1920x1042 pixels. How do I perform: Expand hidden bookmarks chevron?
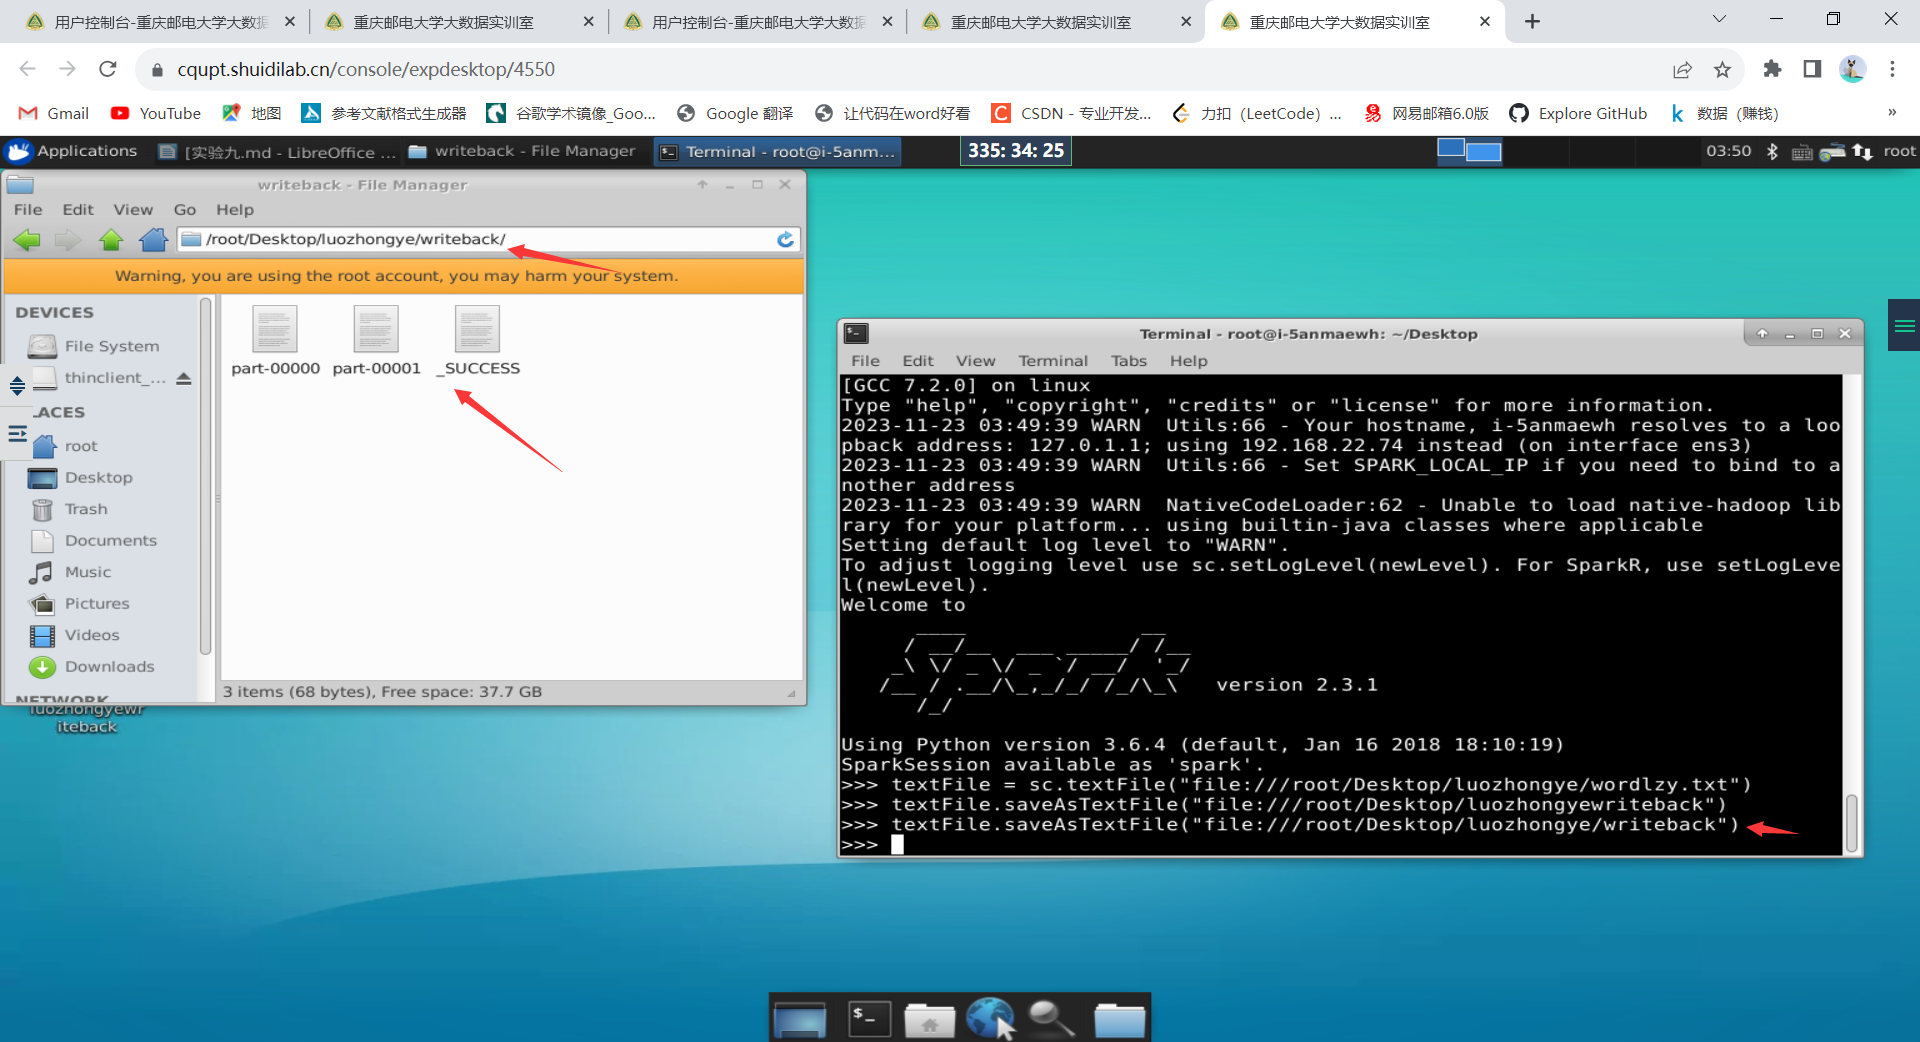1892,112
